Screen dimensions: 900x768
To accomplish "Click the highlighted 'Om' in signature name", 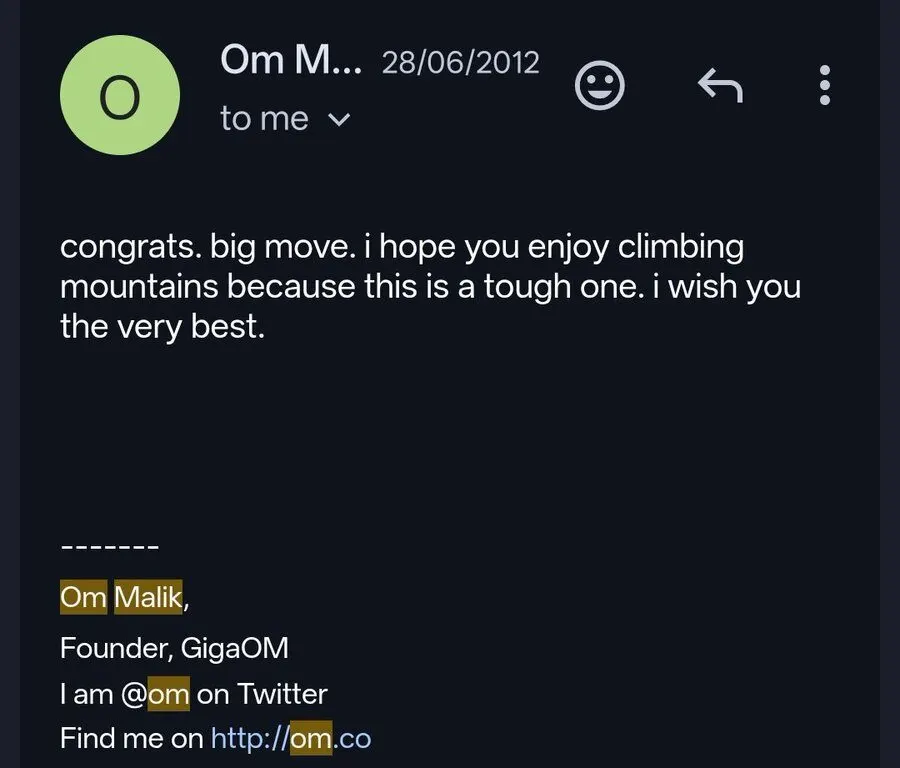I will click(x=83, y=597).
